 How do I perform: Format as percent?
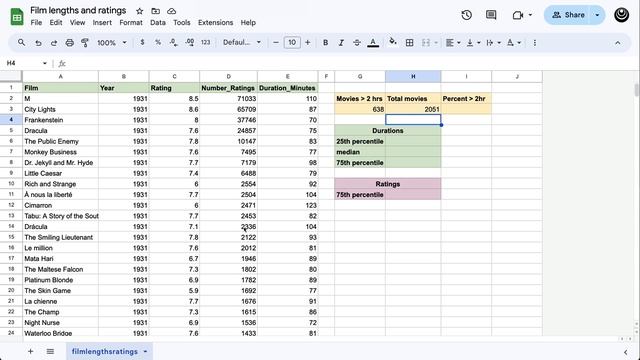(x=158, y=42)
